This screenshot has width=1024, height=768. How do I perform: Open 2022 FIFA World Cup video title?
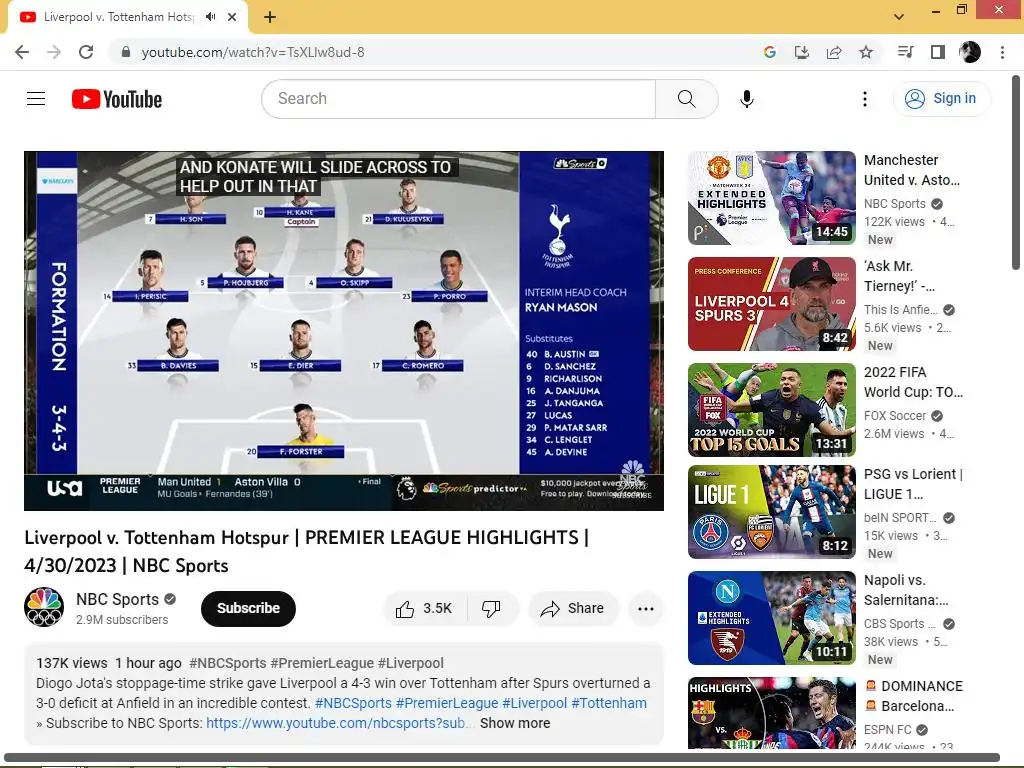pos(913,382)
